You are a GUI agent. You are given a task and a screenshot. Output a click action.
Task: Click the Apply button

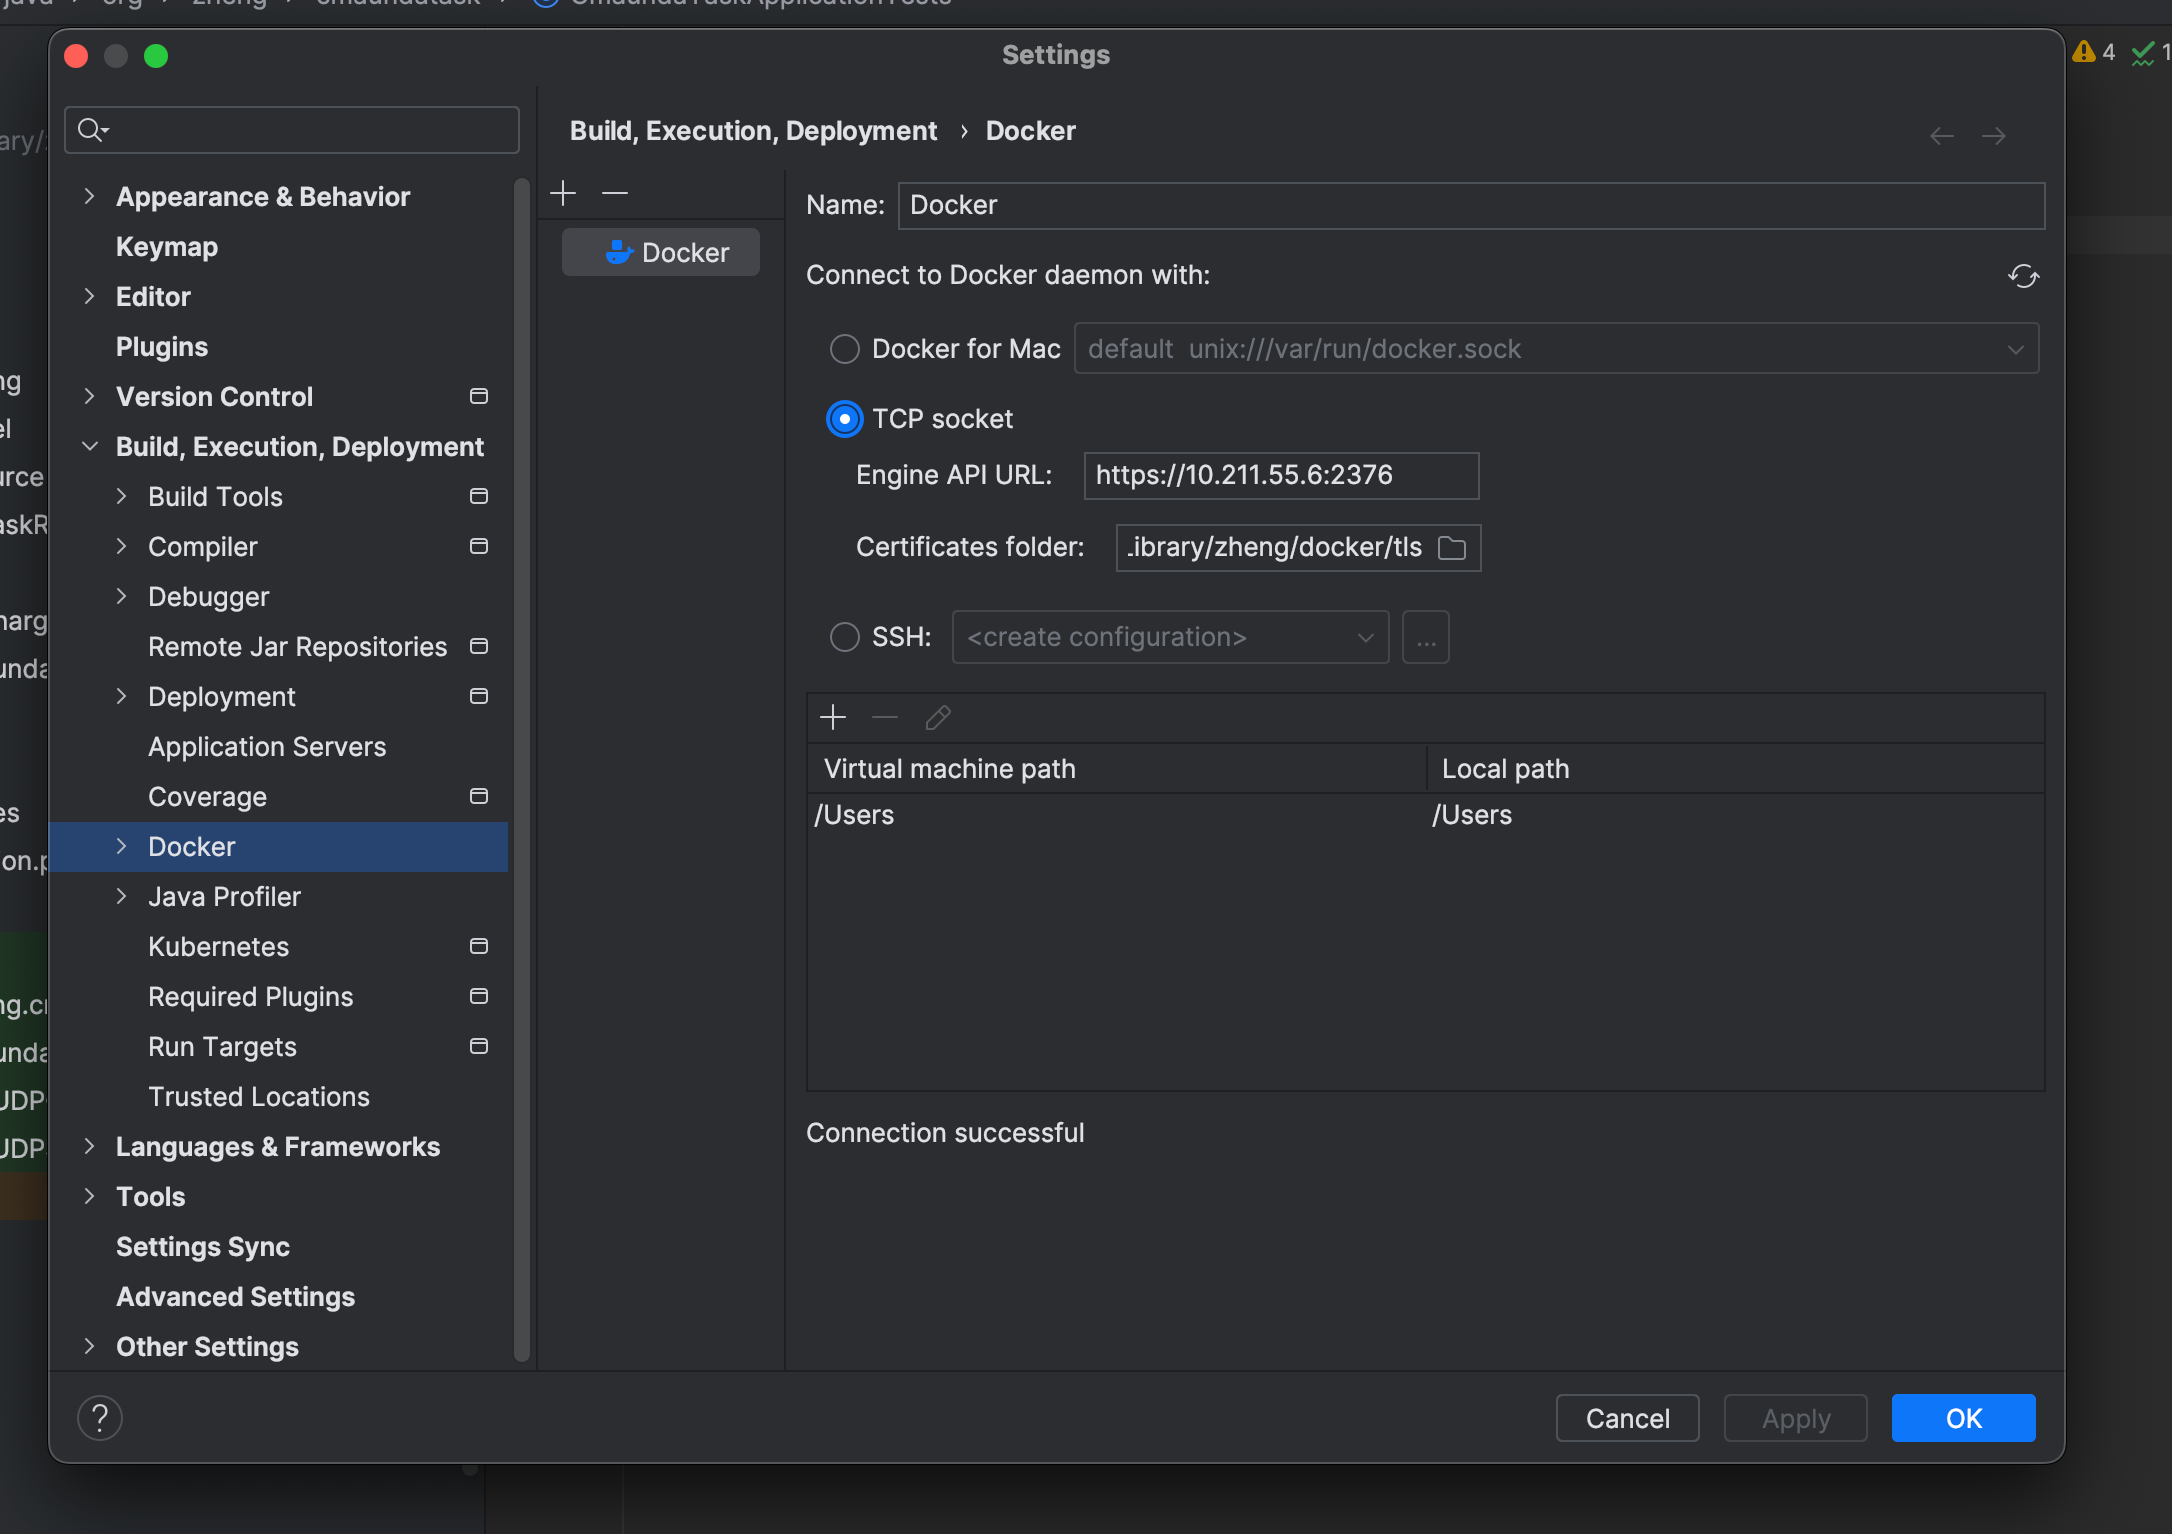tap(1796, 1418)
